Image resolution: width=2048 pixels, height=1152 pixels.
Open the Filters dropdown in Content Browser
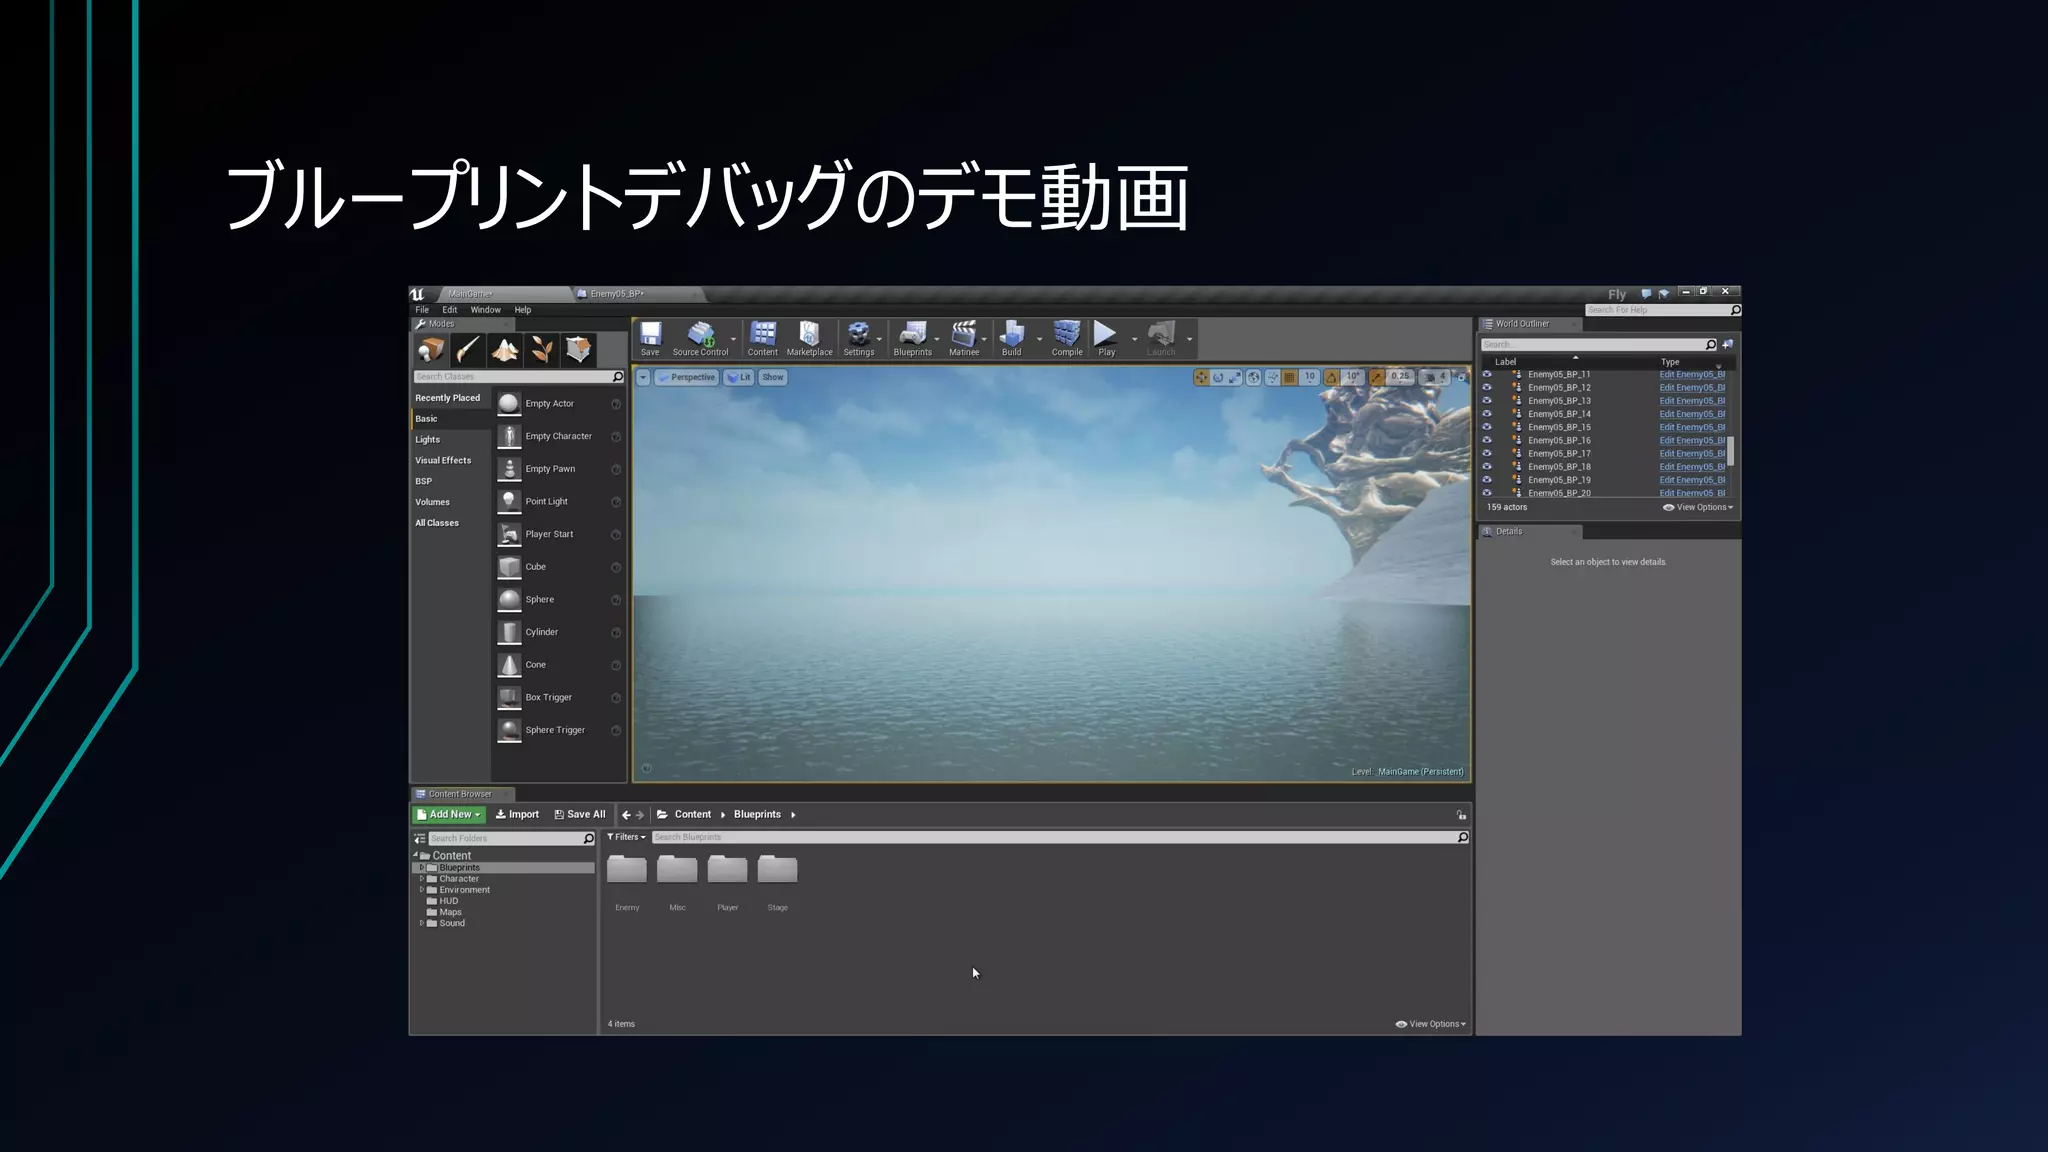(x=626, y=837)
